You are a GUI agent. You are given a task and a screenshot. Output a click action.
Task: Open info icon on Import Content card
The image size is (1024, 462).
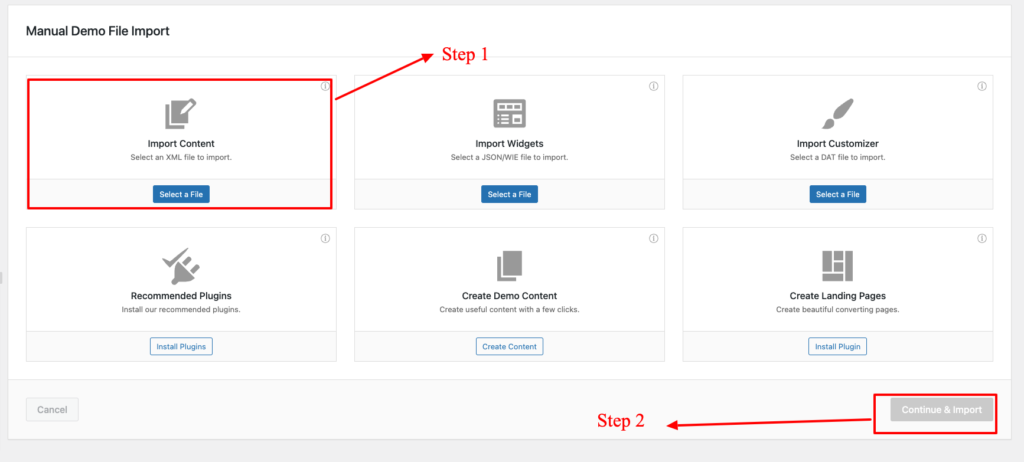point(325,86)
